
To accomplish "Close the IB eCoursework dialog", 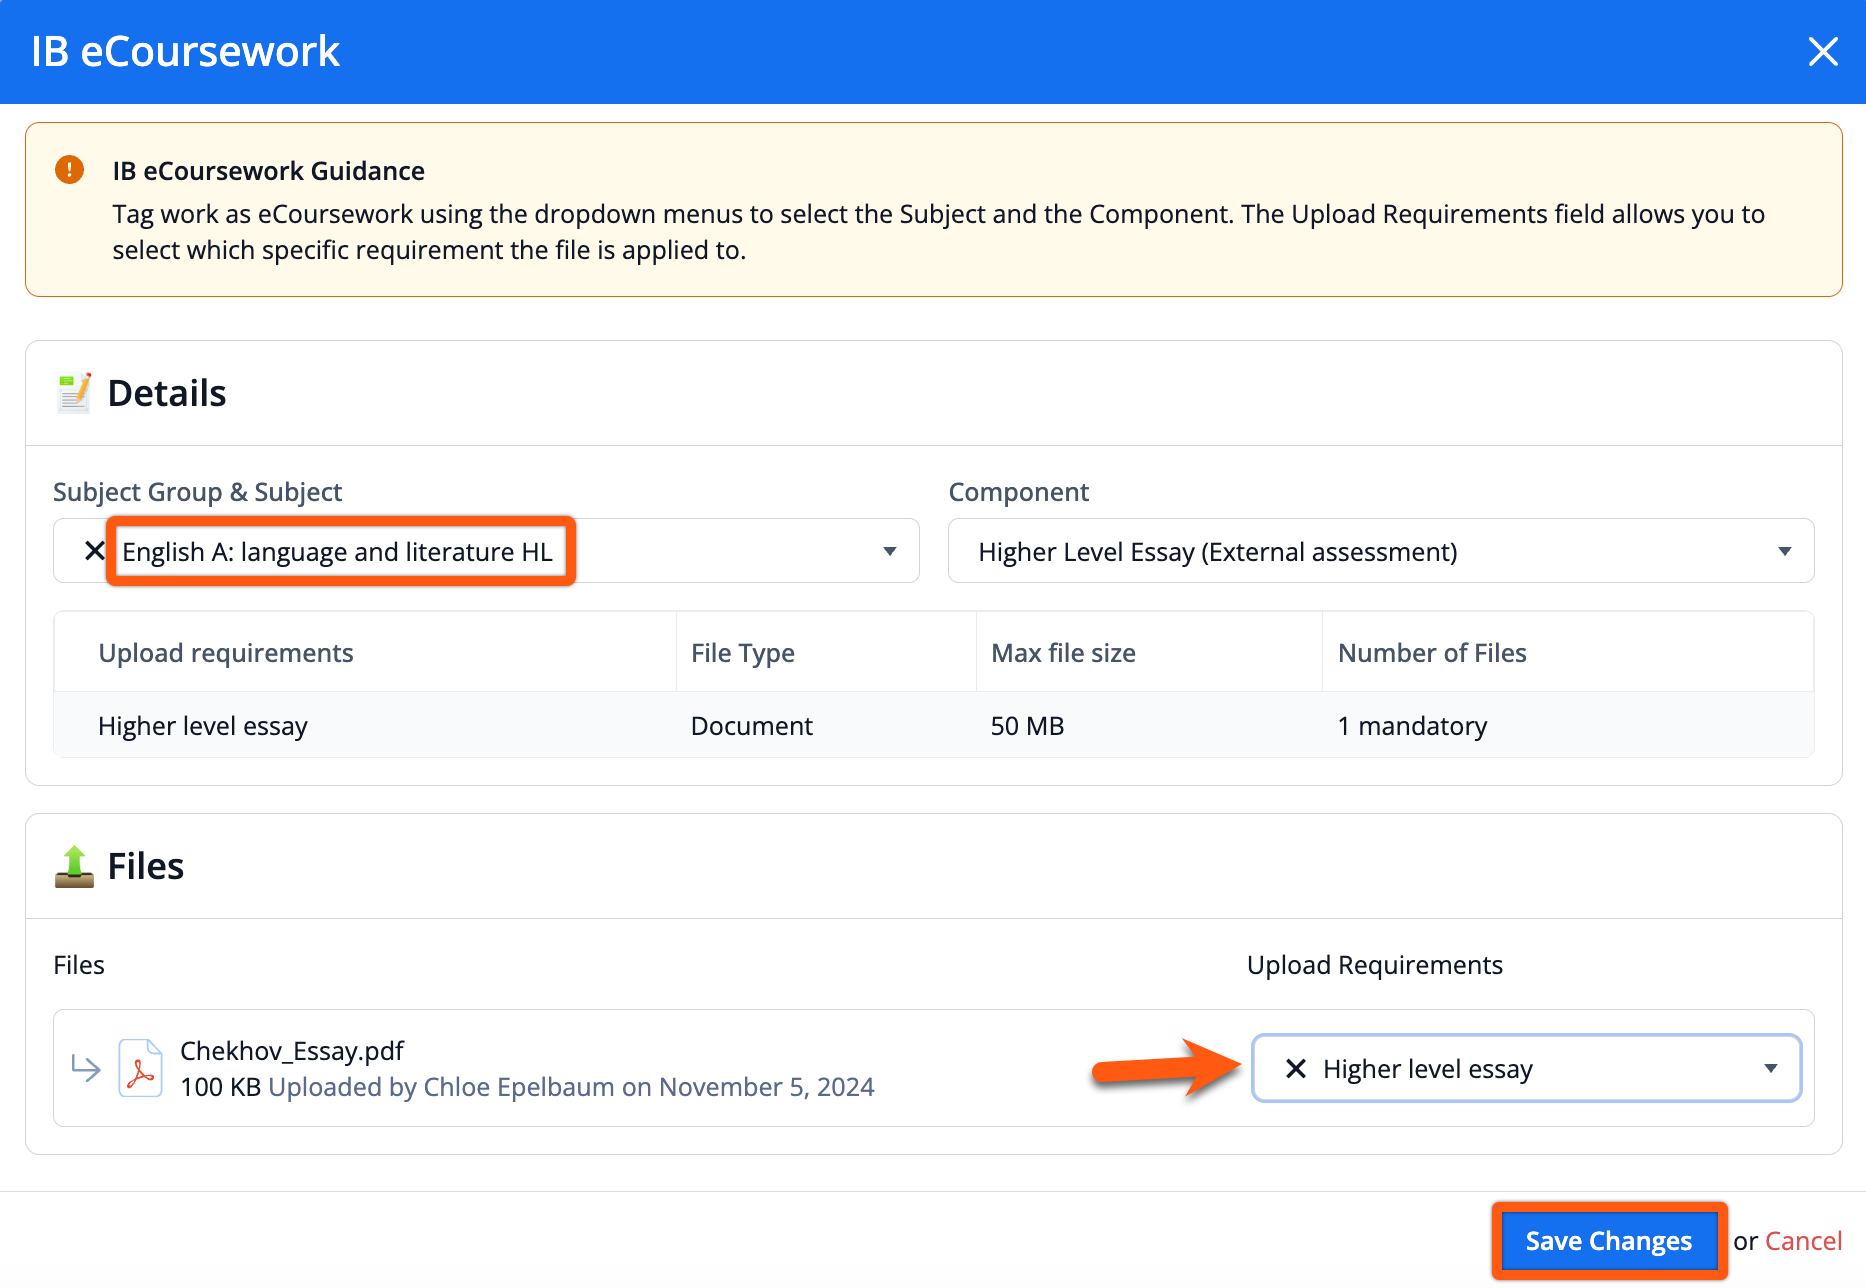I will [1823, 52].
